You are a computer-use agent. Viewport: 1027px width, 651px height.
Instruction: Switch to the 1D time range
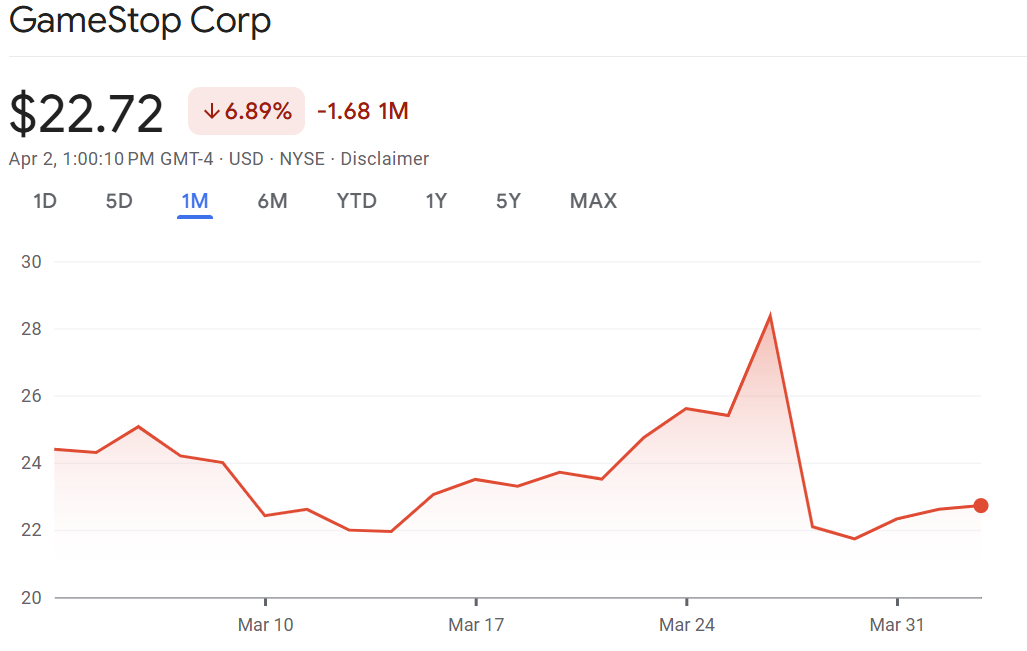click(x=45, y=201)
